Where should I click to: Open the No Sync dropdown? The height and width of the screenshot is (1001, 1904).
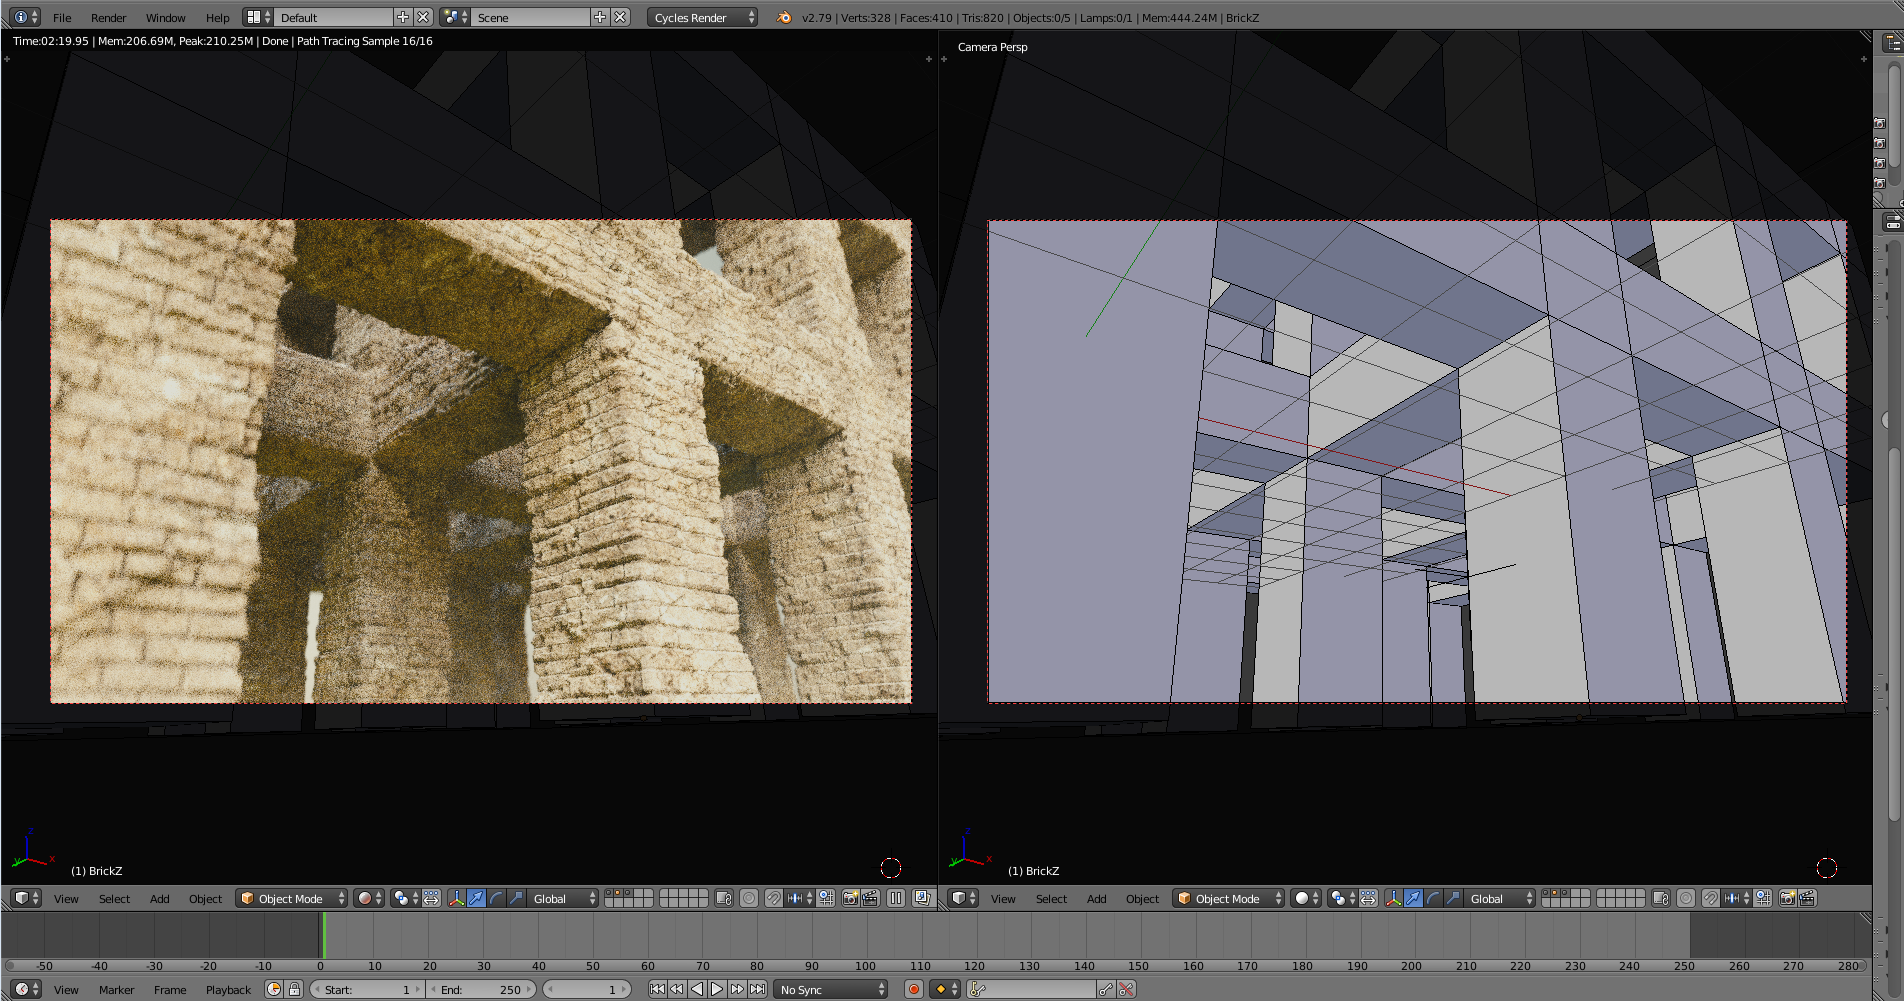coord(832,989)
